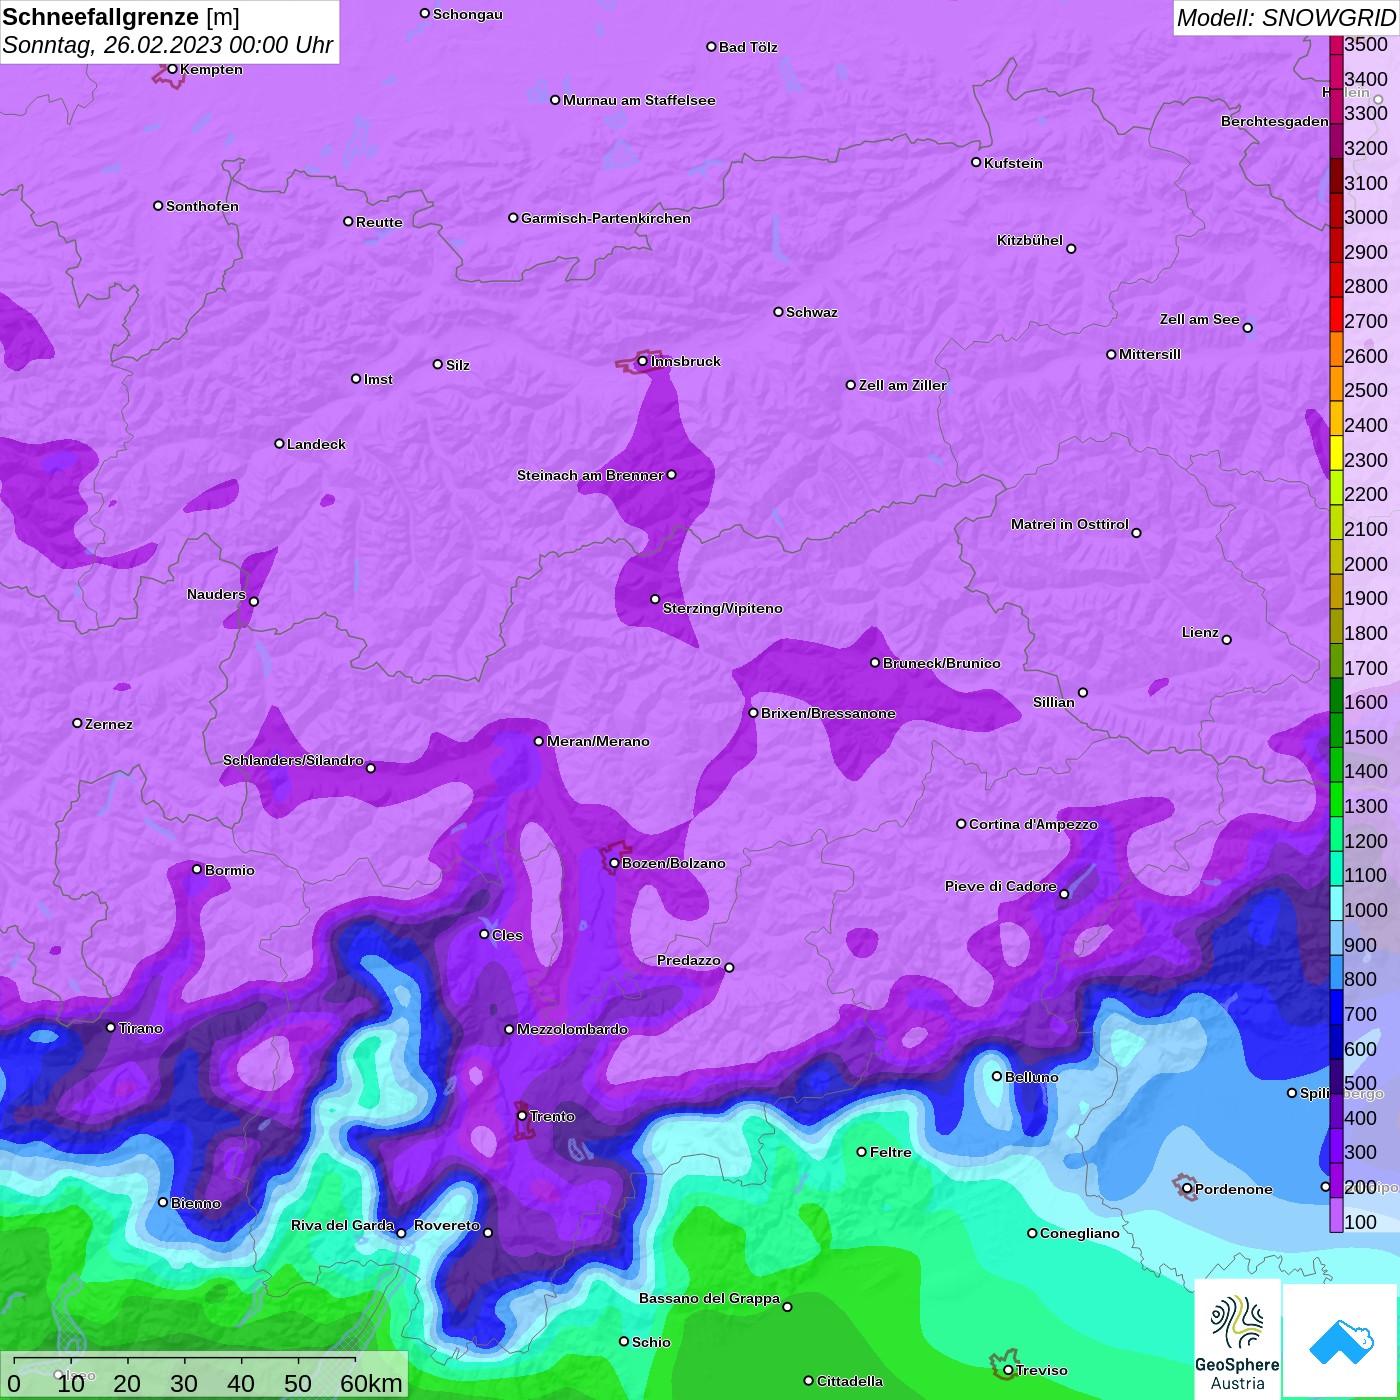Click the 'Schio' label
This screenshot has width=1400, height=1400.
(651, 1342)
